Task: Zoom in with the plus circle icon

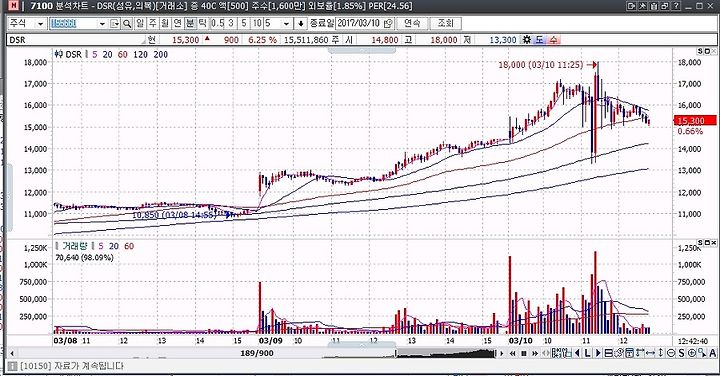Action: (692, 354)
